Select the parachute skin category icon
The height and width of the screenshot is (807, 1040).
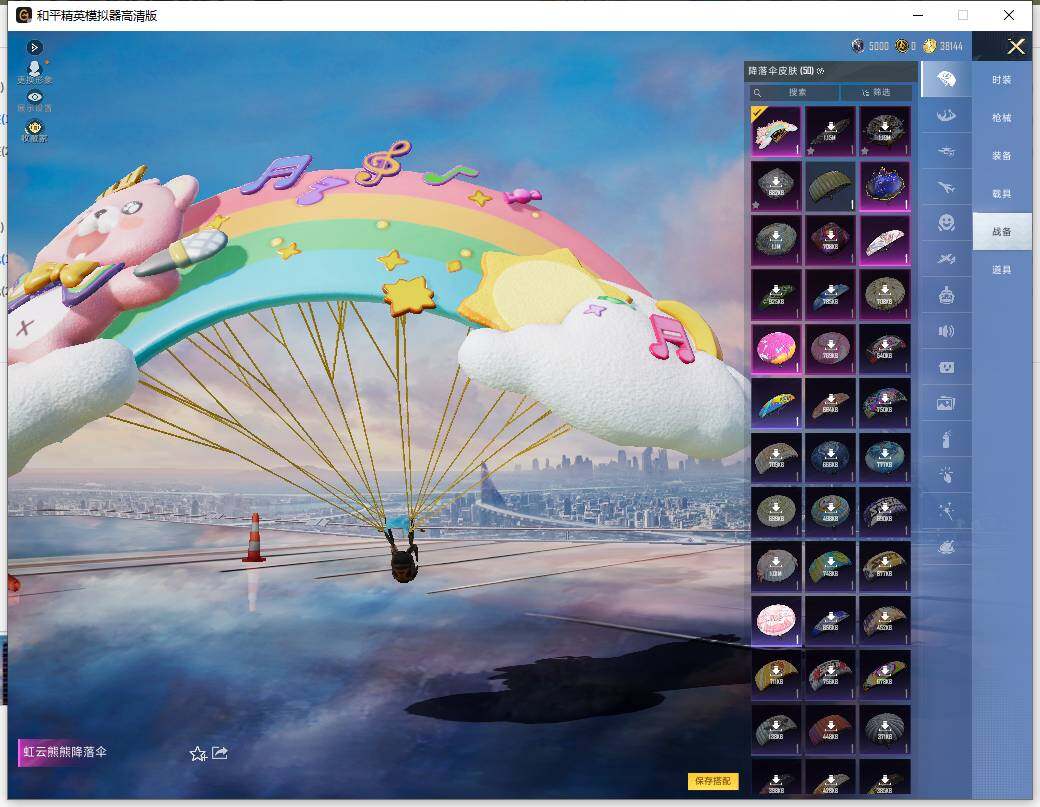pyautogui.click(x=946, y=80)
